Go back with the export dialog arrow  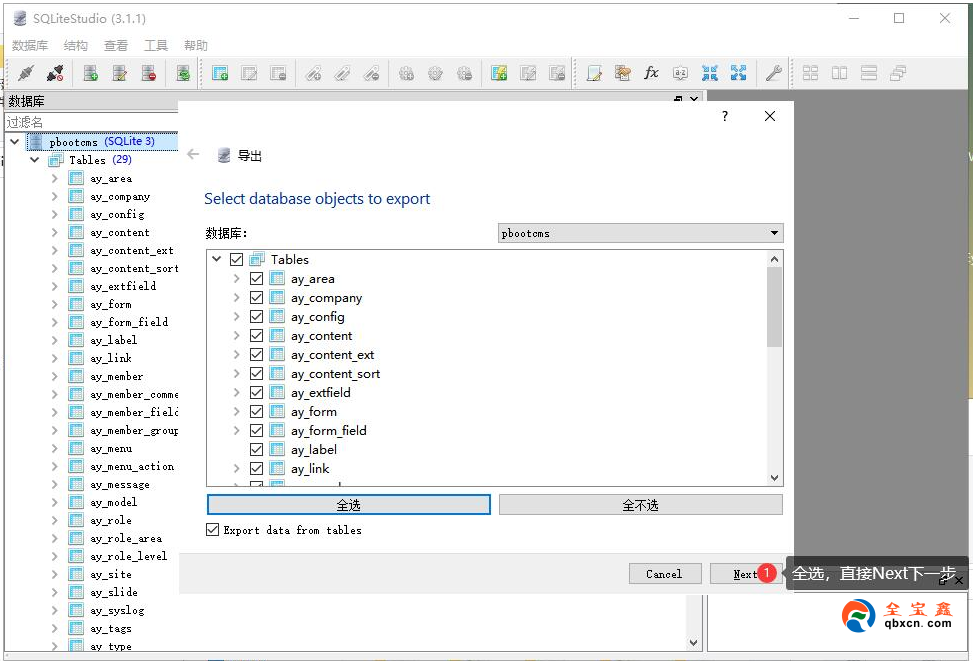(x=193, y=155)
